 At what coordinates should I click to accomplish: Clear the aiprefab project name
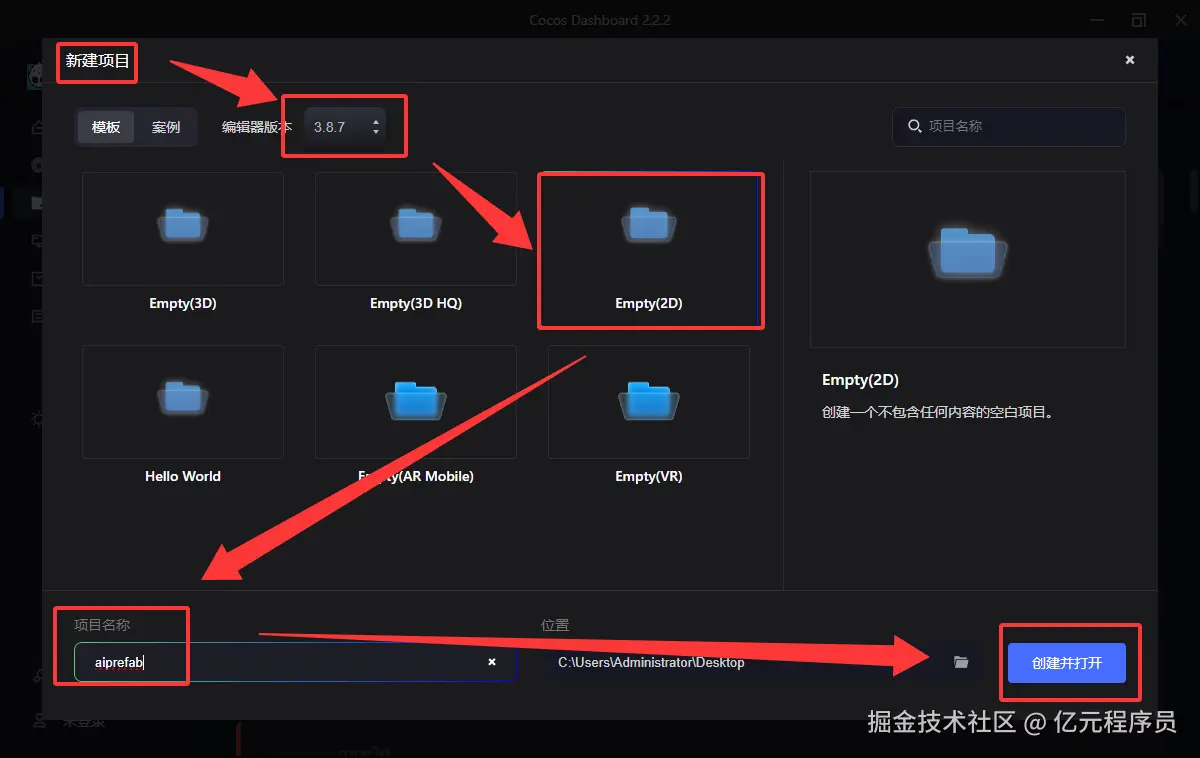(492, 662)
